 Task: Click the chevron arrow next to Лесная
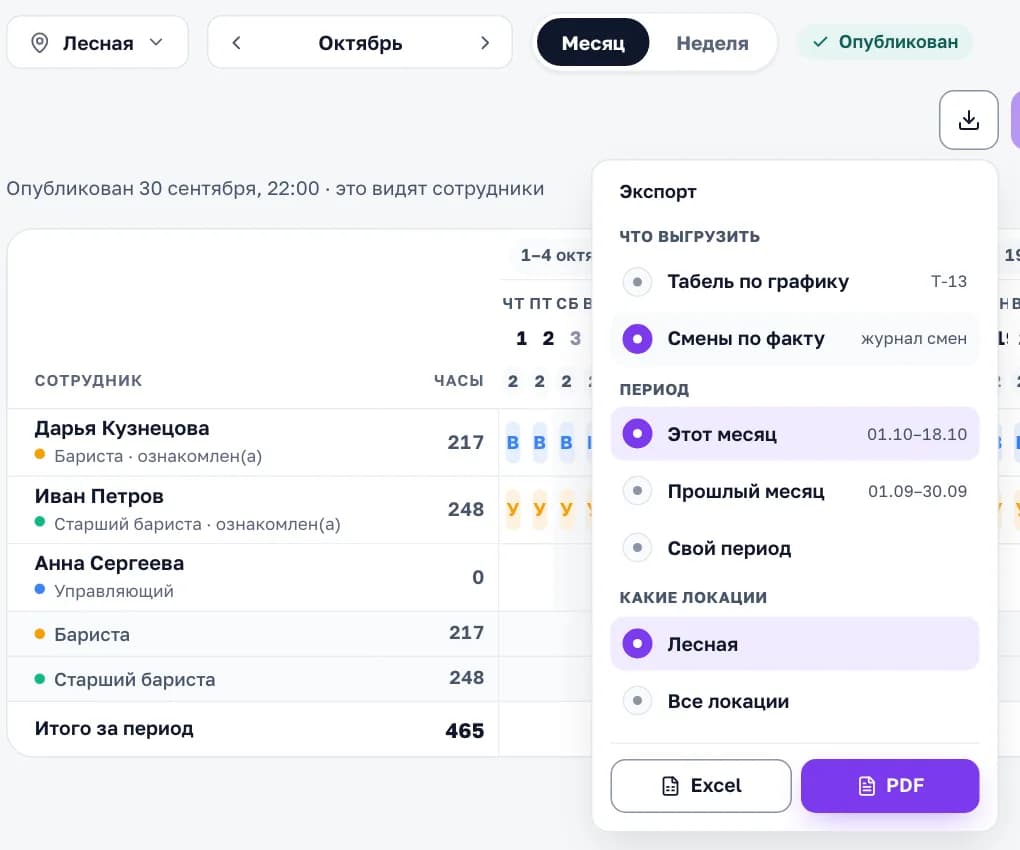(156, 42)
